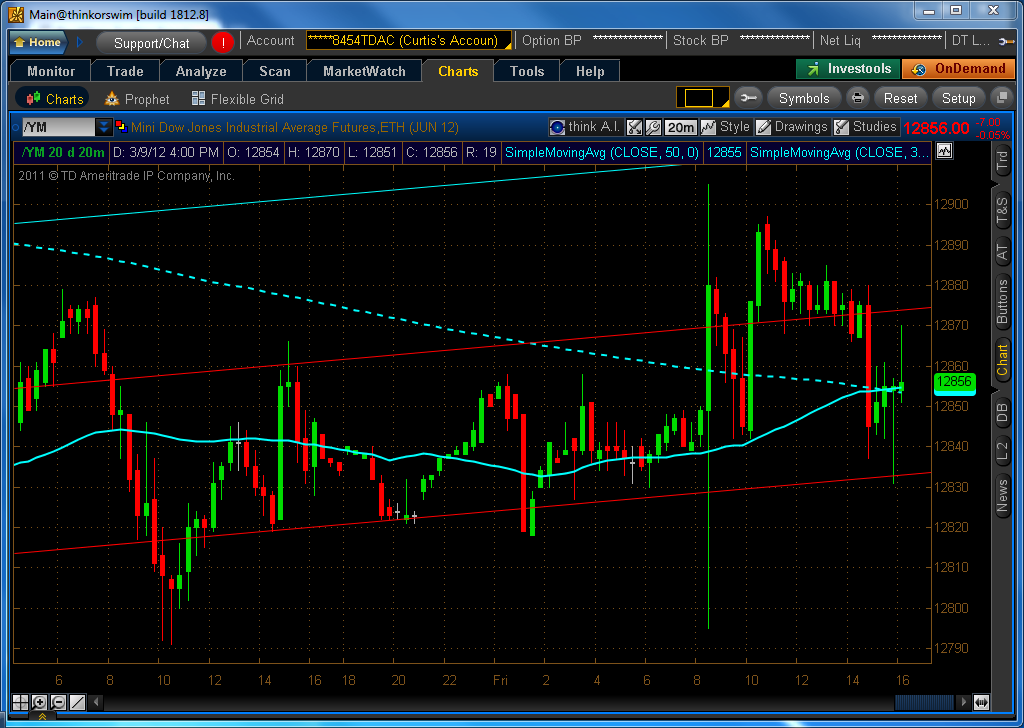
Task: Switch to the Analyze tab
Action: pyautogui.click(x=200, y=71)
